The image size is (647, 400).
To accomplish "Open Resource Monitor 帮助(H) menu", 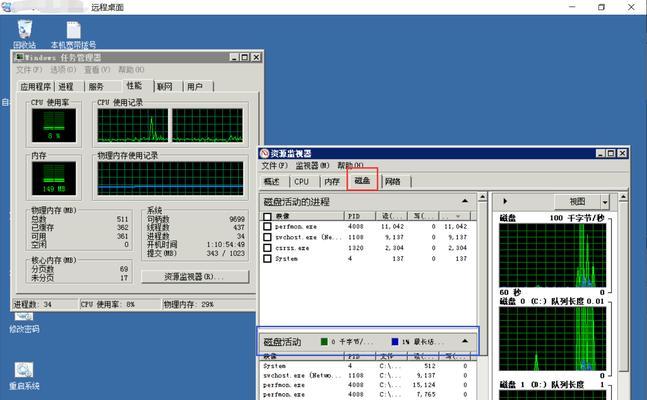I will click(350, 166).
